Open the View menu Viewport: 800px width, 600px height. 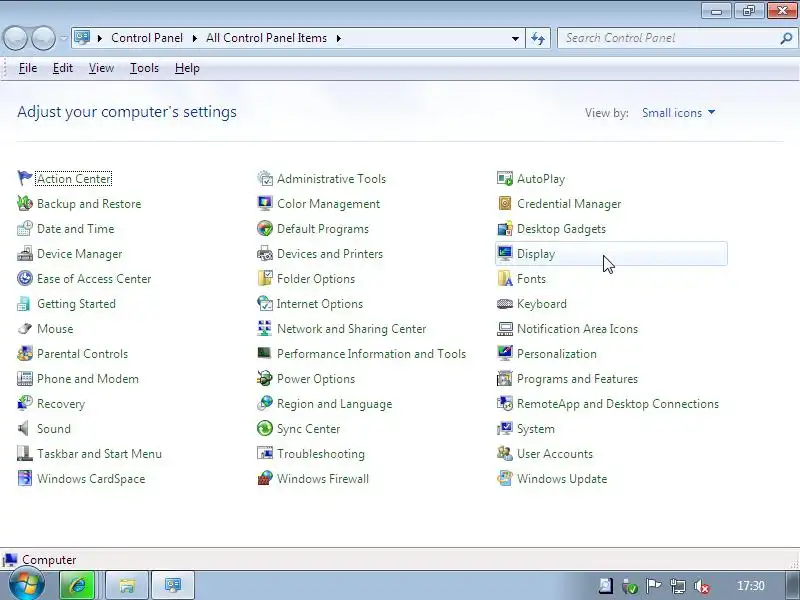tap(101, 68)
